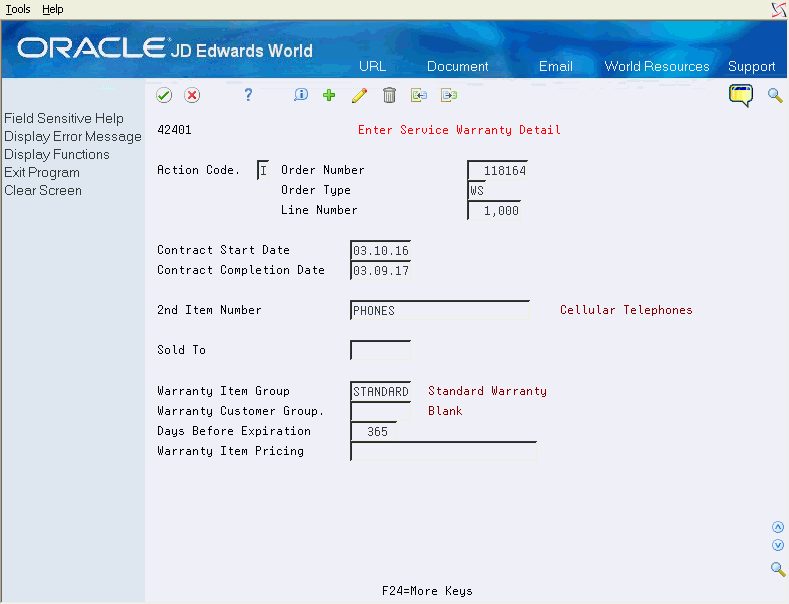Click the page up round arrow icon

pyautogui.click(x=778, y=527)
